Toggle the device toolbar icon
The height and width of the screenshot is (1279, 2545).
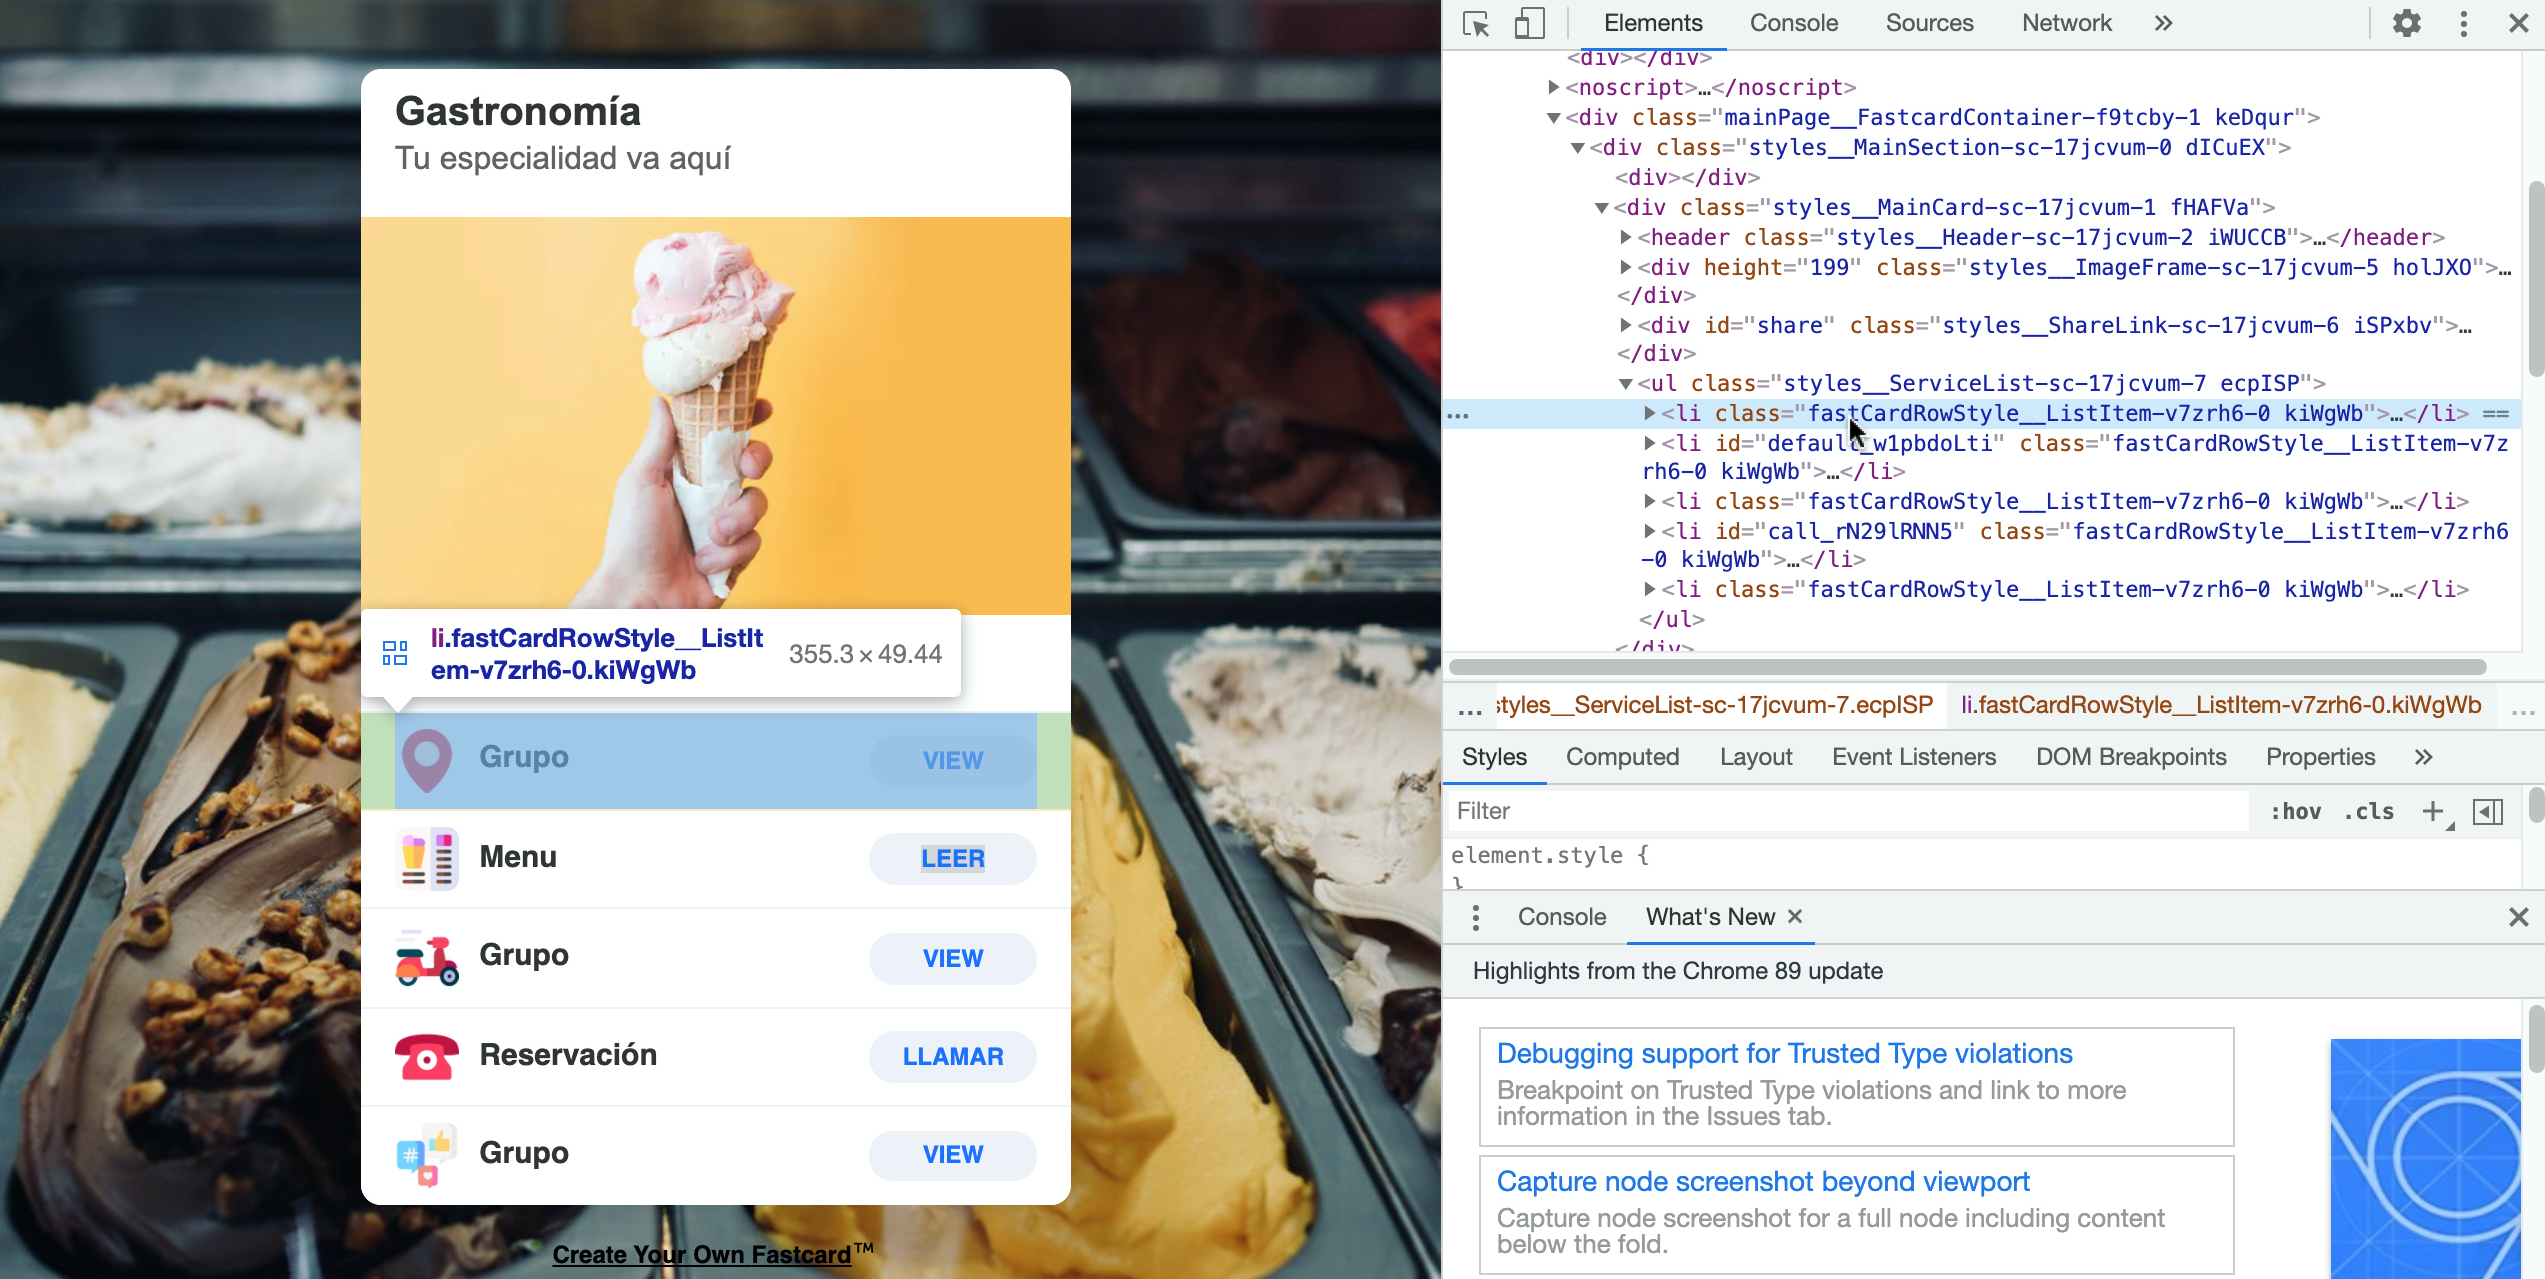(1529, 23)
